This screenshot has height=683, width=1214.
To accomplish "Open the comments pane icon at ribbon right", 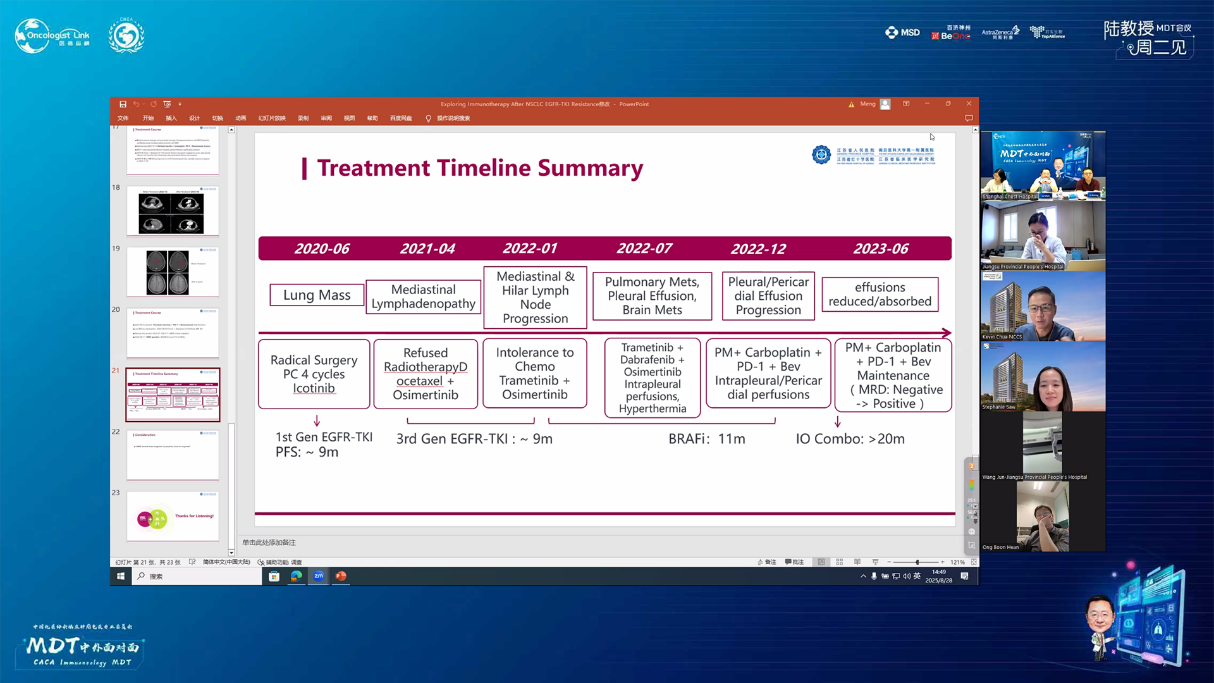I will pyautogui.click(x=968, y=118).
